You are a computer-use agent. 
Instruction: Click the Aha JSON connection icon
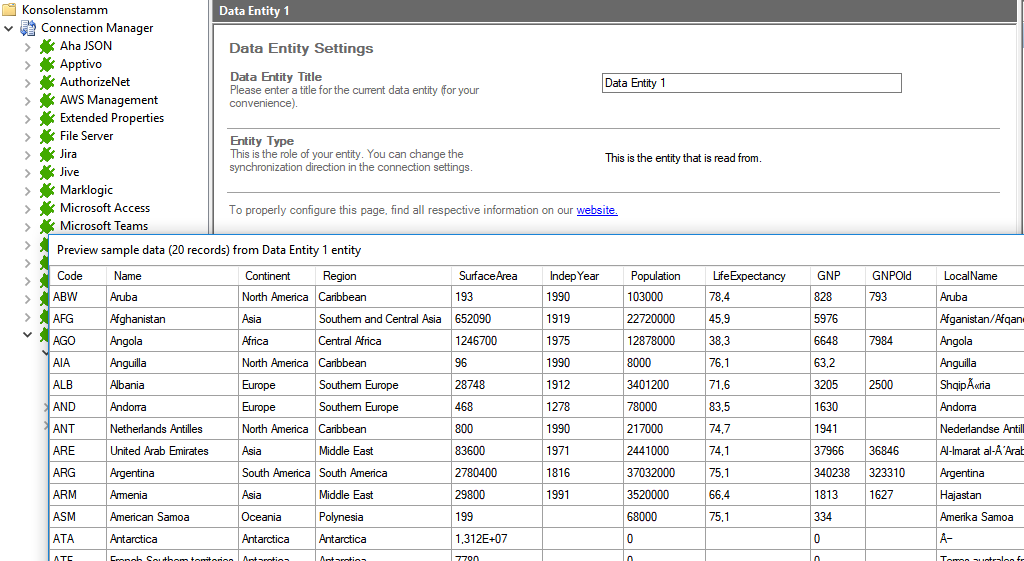pyautogui.click(x=46, y=46)
